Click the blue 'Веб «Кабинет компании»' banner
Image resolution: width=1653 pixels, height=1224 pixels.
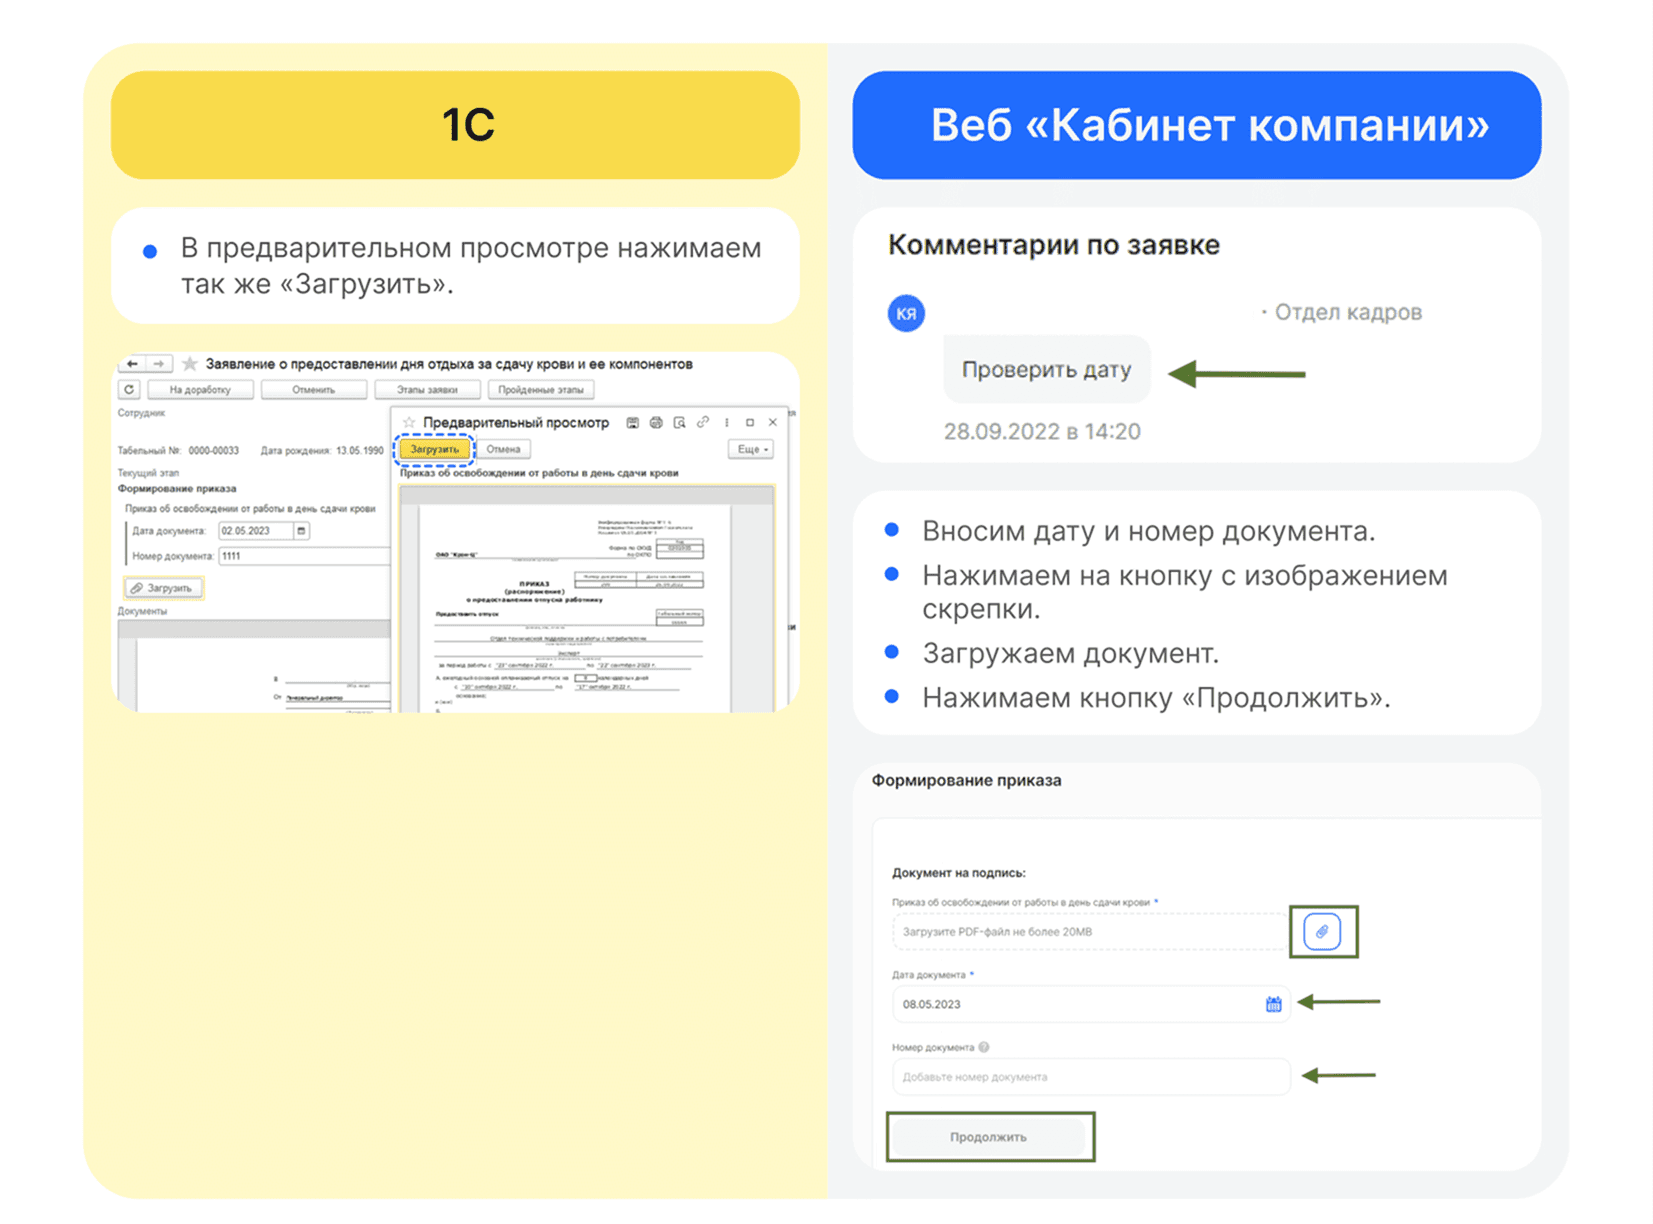pyautogui.click(x=1197, y=125)
